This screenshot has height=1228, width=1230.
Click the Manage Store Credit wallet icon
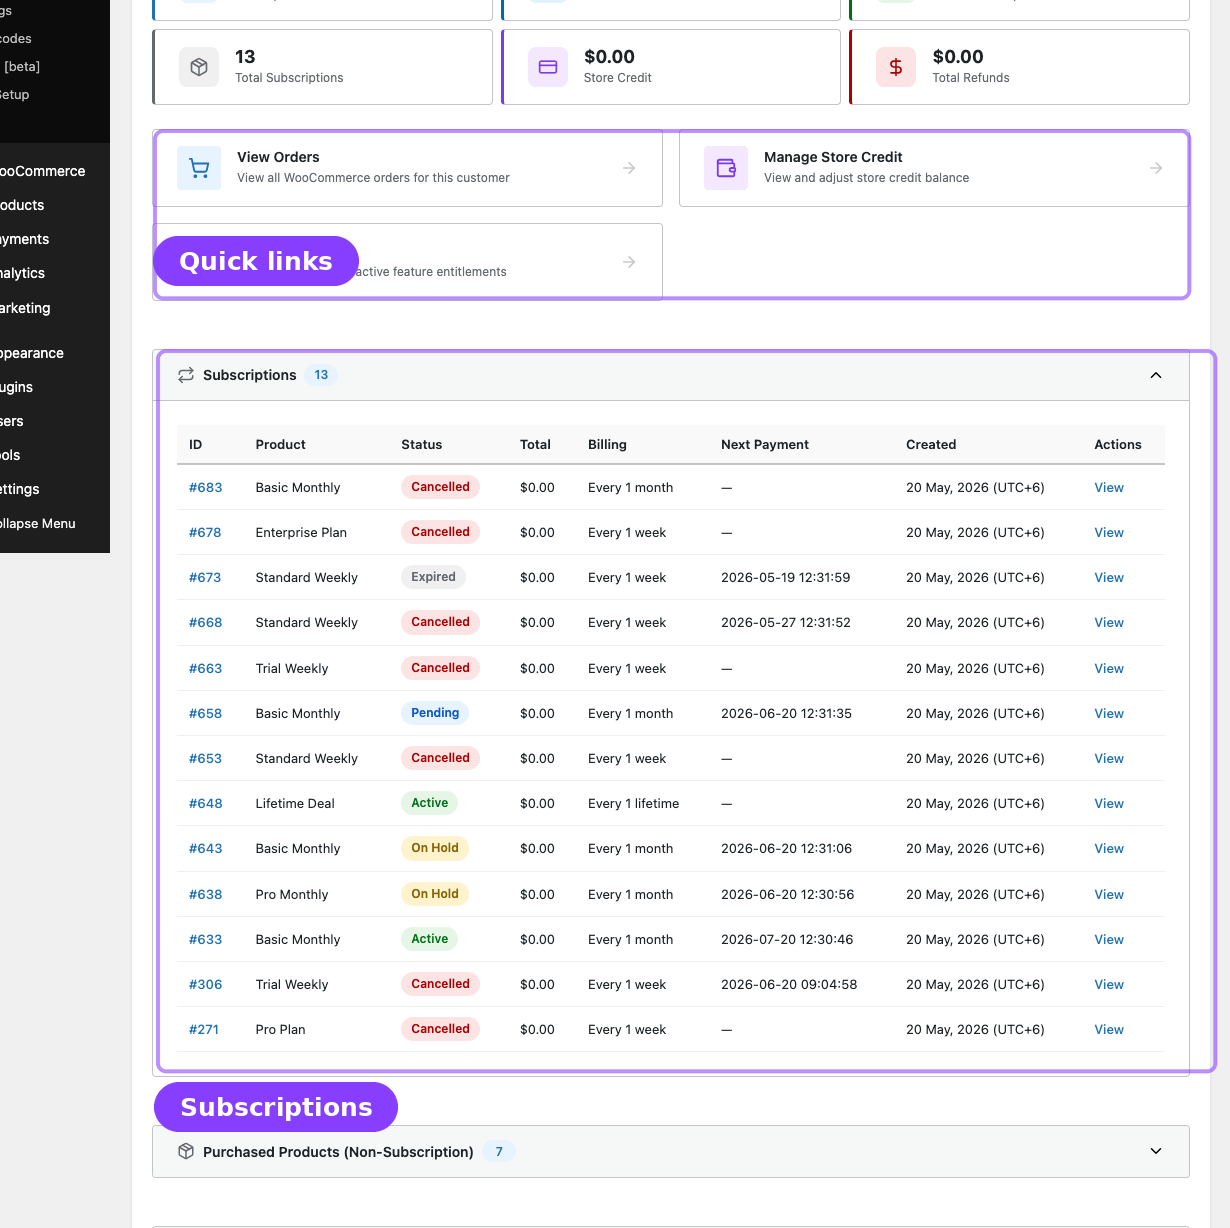pos(726,168)
